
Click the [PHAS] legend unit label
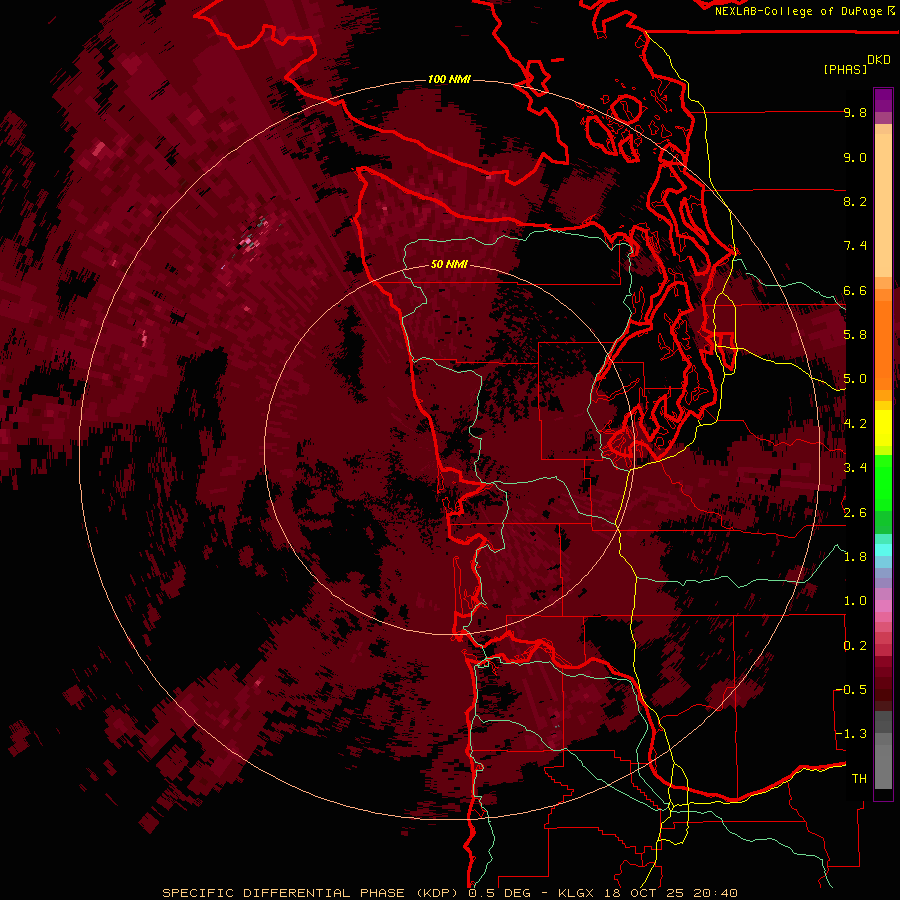tap(845, 69)
